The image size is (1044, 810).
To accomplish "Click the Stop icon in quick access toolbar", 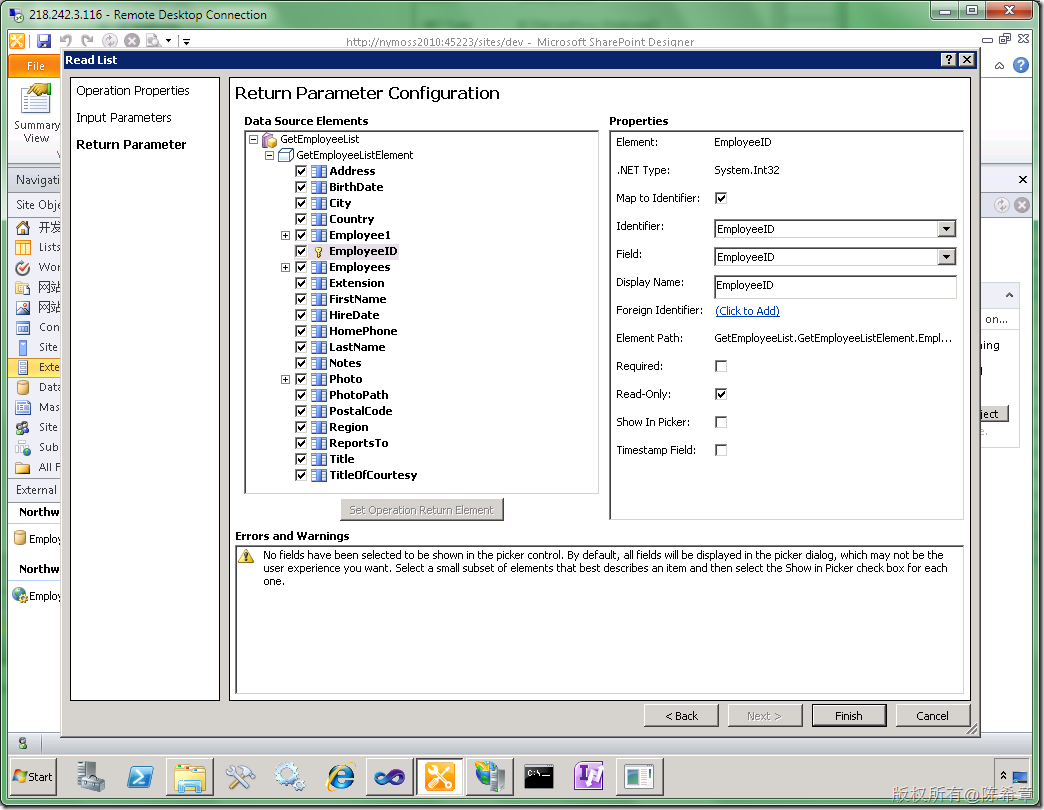I will point(132,41).
